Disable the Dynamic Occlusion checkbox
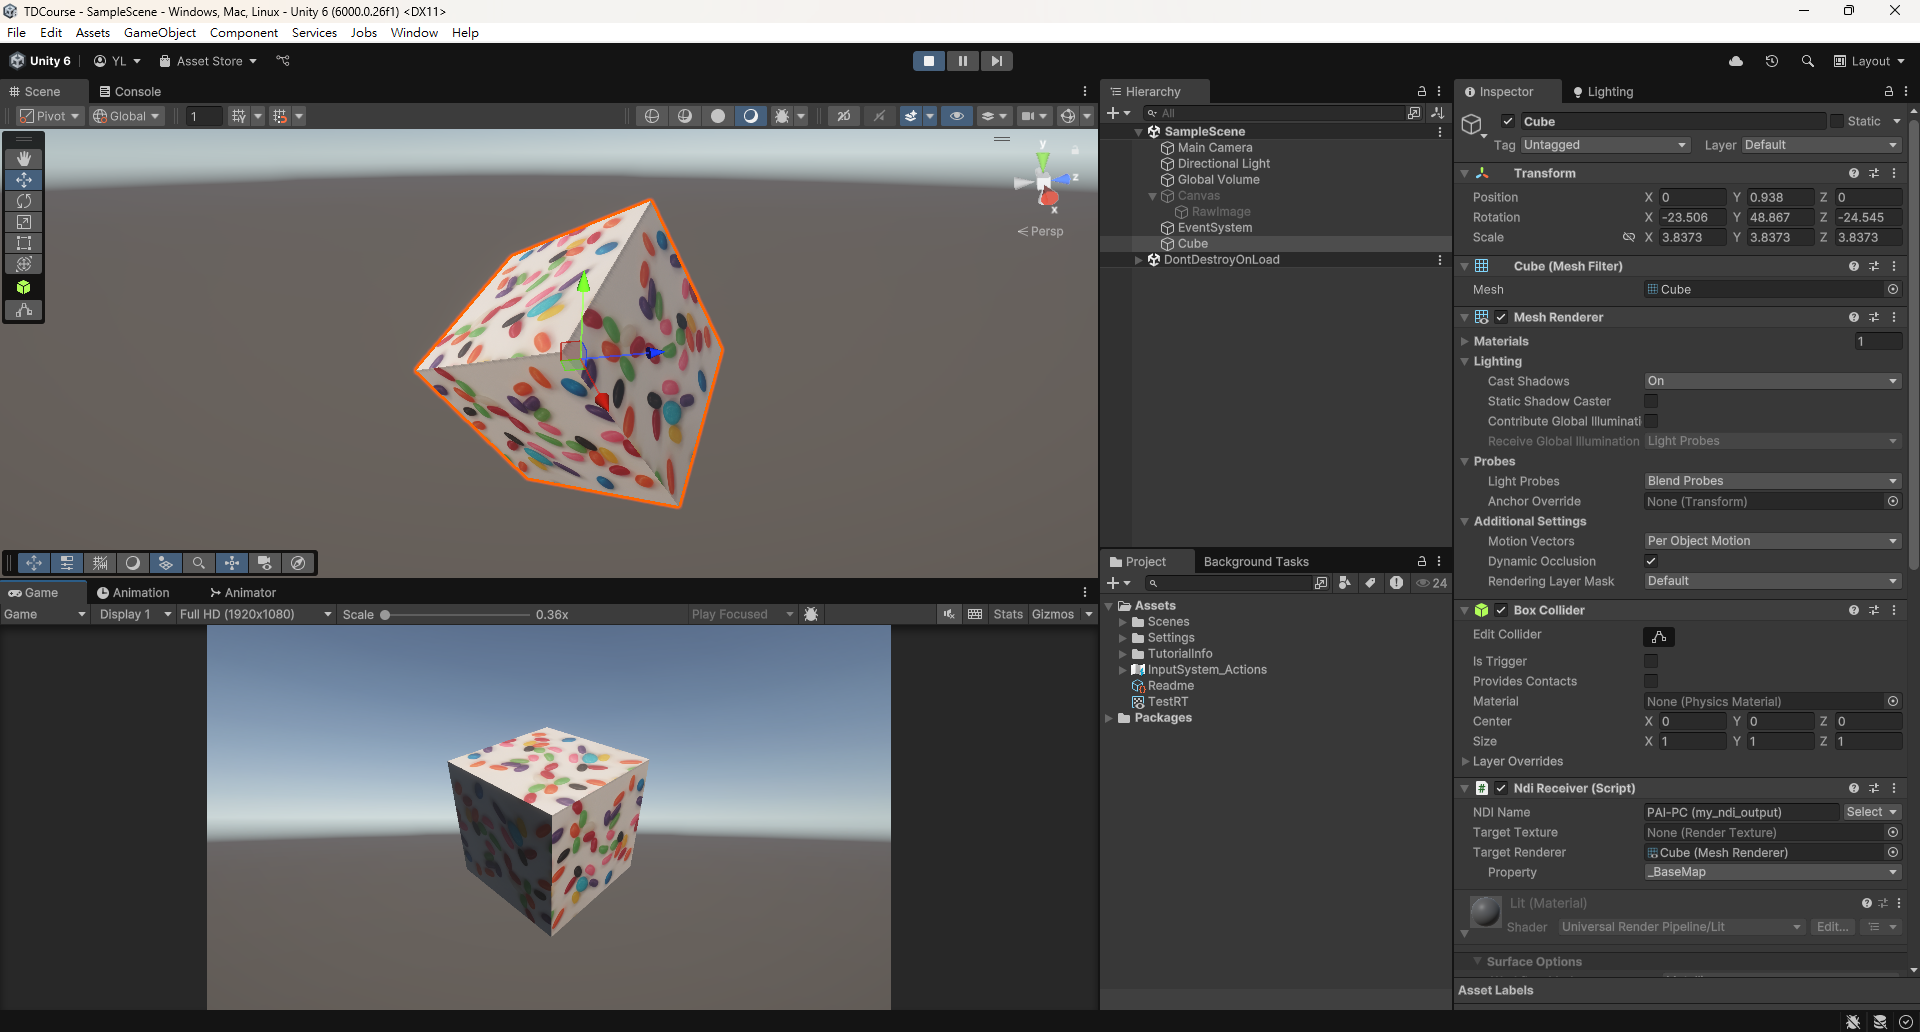The image size is (1920, 1032). pos(1651,561)
